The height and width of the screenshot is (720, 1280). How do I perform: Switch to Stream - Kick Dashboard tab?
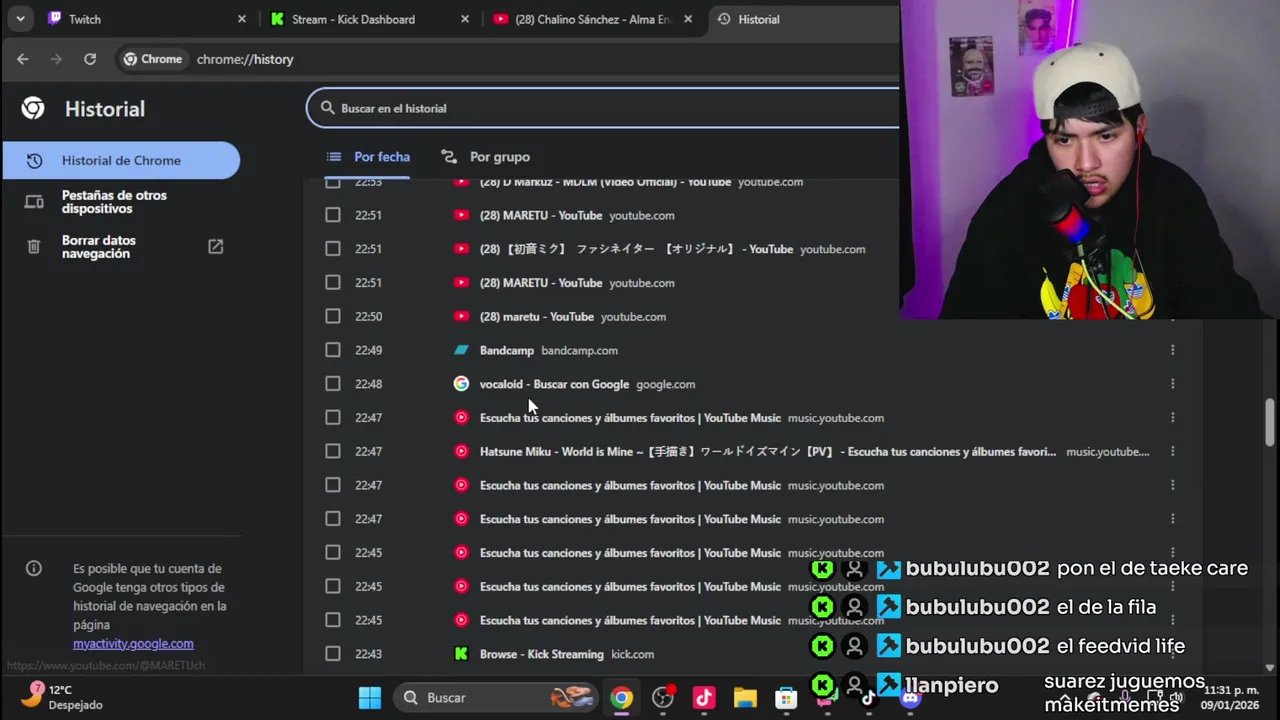[x=368, y=19]
